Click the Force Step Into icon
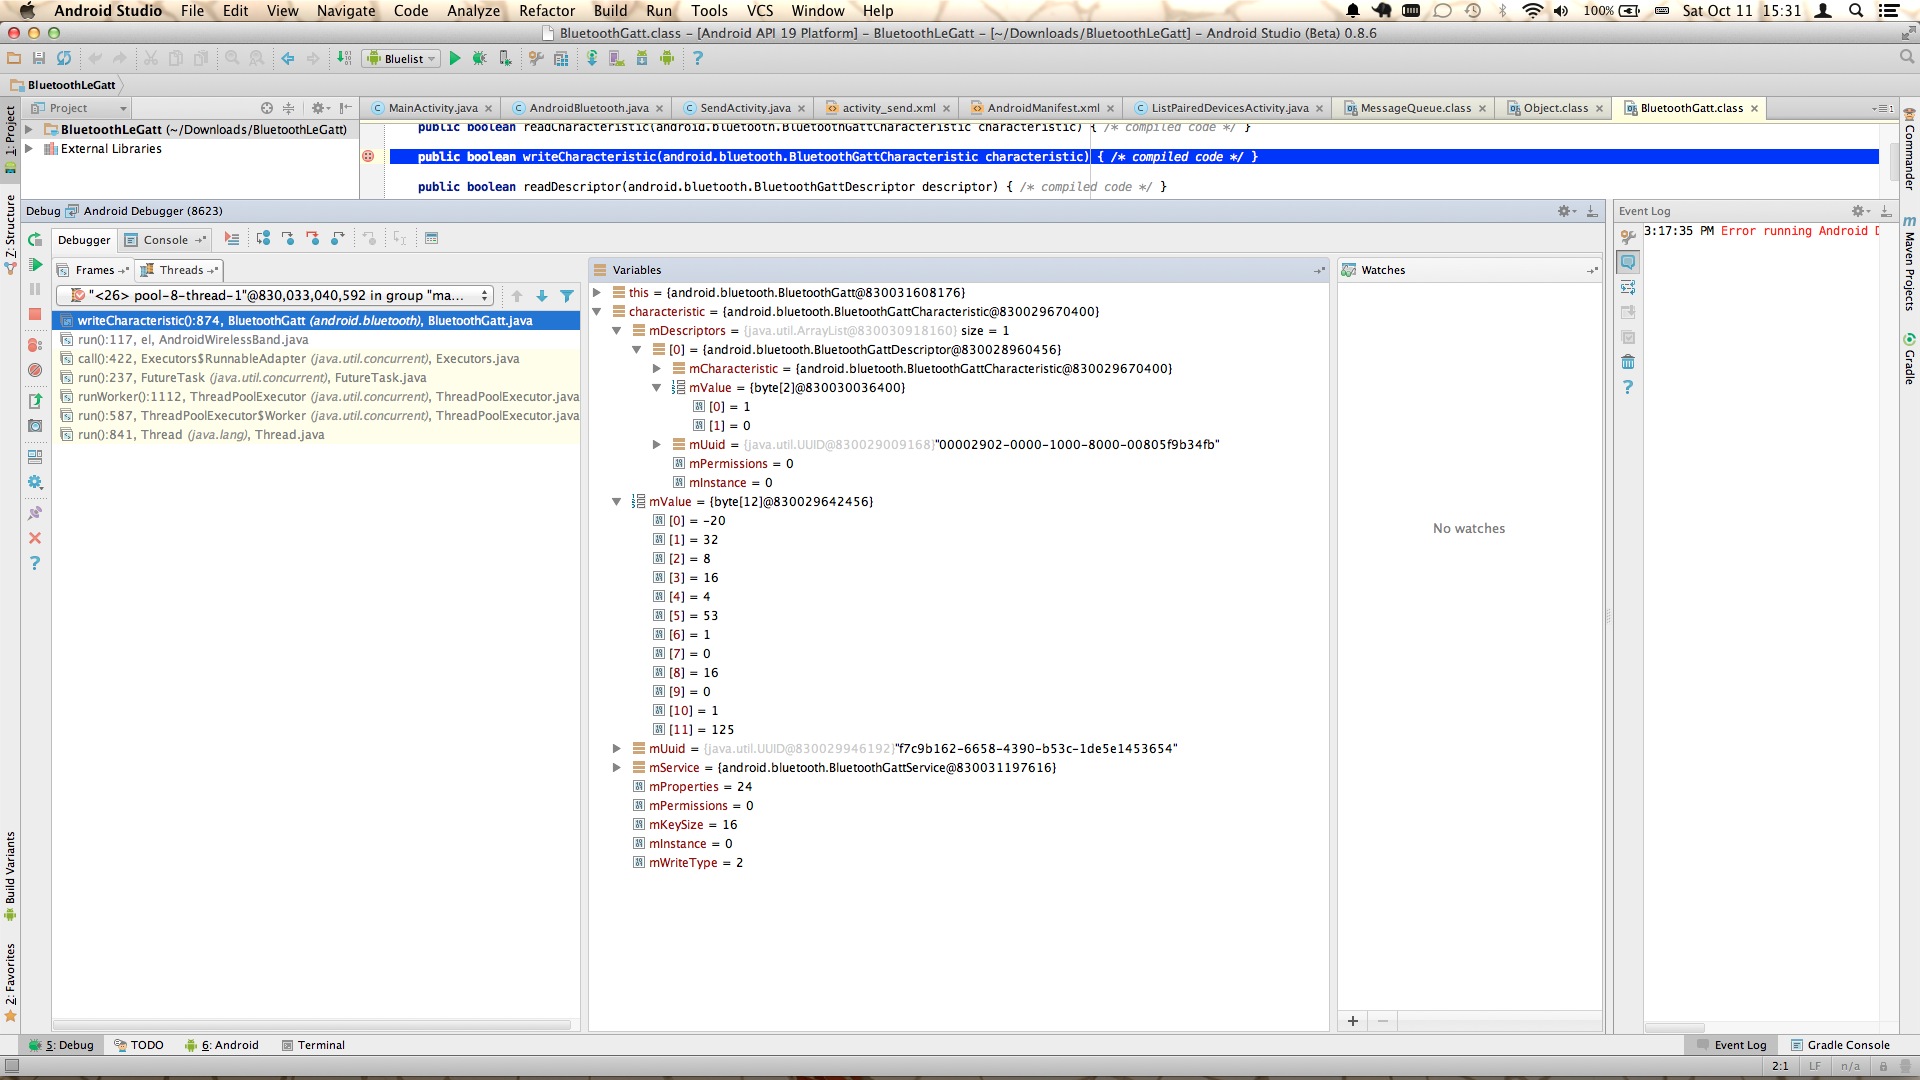 point(313,238)
